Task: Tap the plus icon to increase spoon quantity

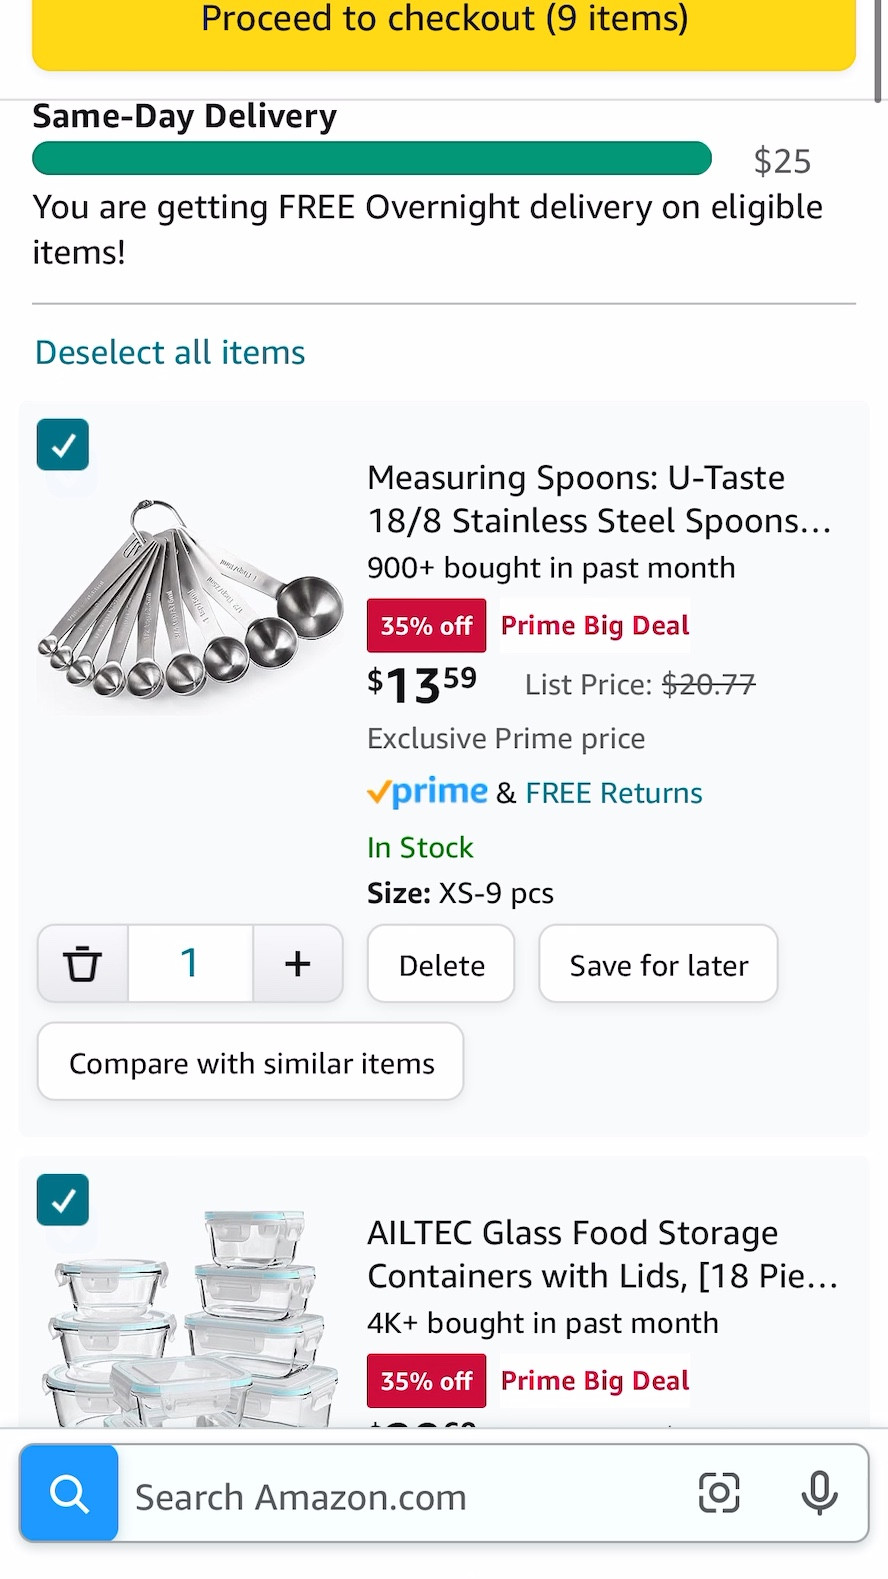Action: [297, 963]
